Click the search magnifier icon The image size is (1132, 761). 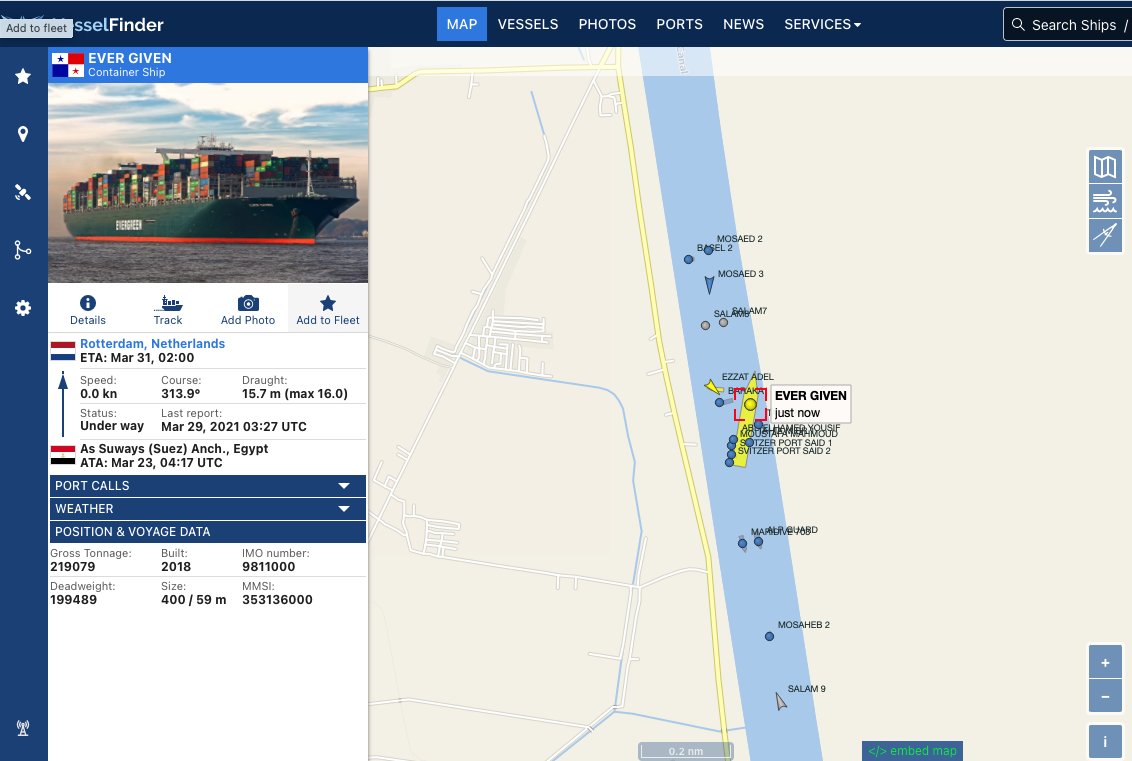click(x=1018, y=25)
